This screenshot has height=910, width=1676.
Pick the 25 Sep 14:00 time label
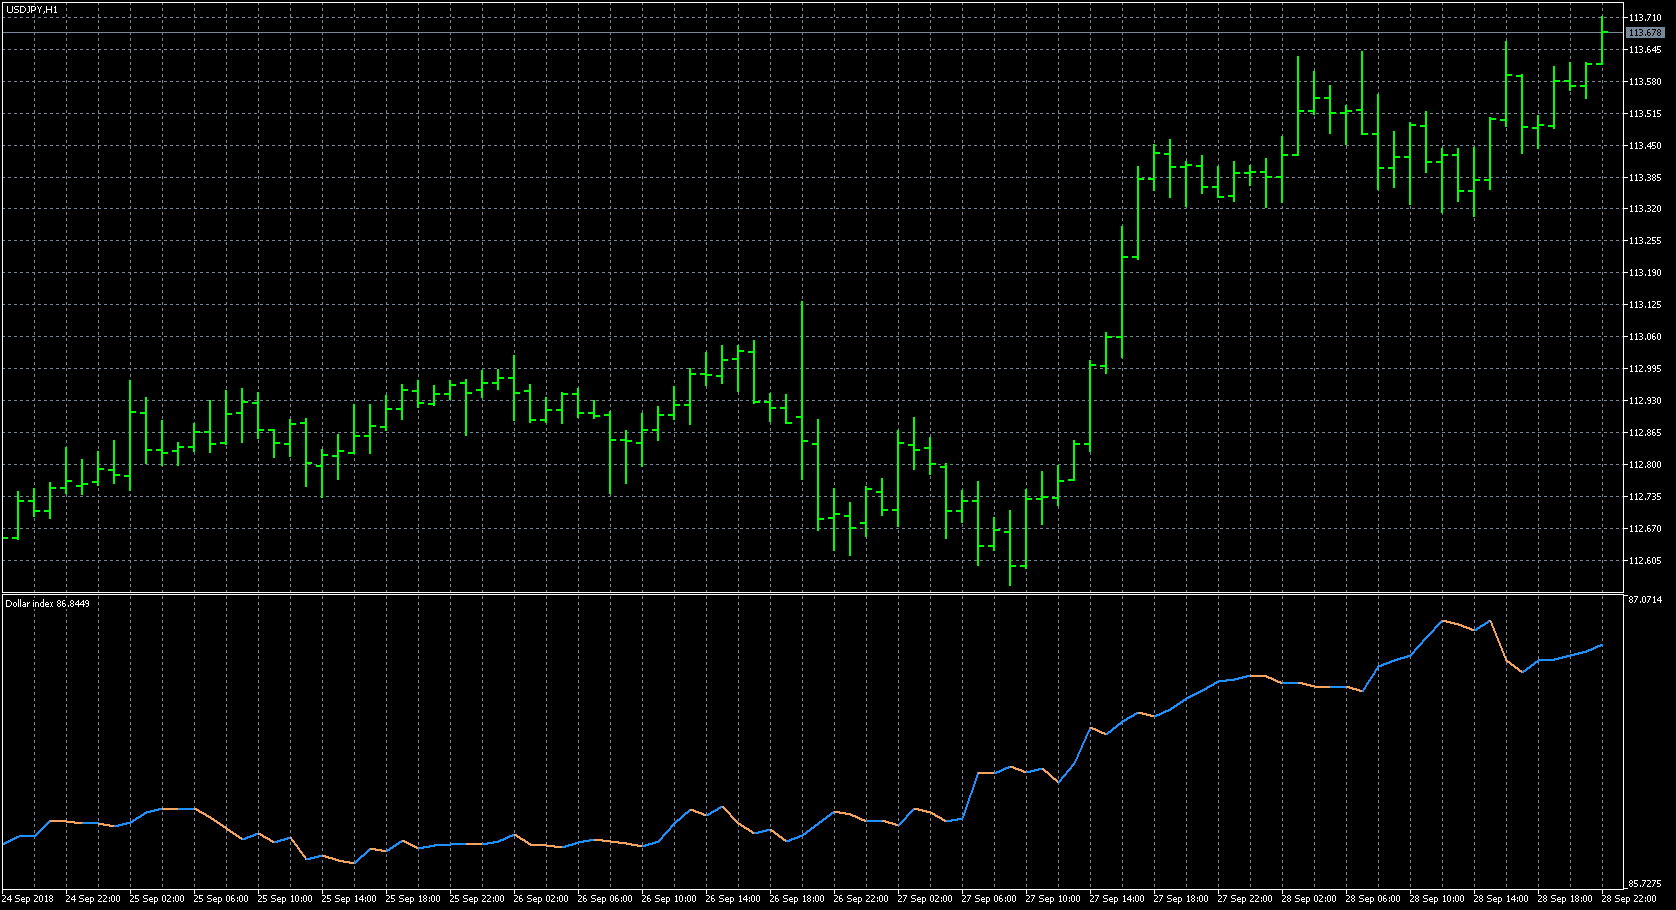pyautogui.click(x=349, y=899)
